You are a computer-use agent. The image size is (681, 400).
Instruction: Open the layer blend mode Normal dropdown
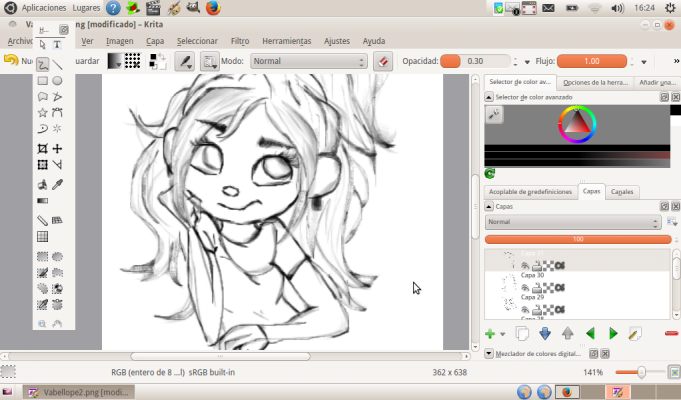pos(573,222)
